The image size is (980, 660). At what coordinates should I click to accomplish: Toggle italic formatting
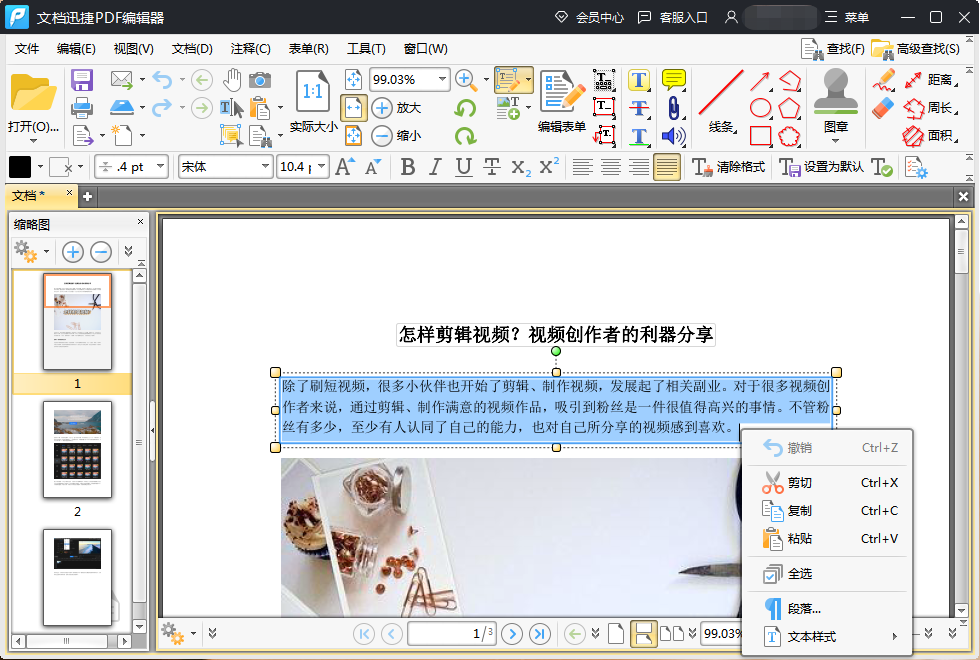point(436,167)
